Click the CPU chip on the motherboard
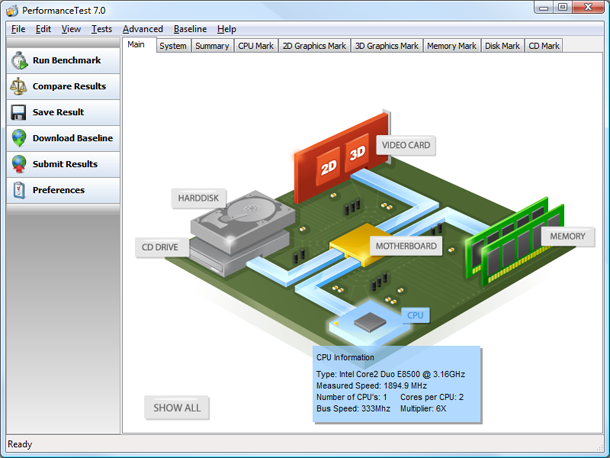Image resolution: width=610 pixels, height=458 pixels. click(372, 320)
